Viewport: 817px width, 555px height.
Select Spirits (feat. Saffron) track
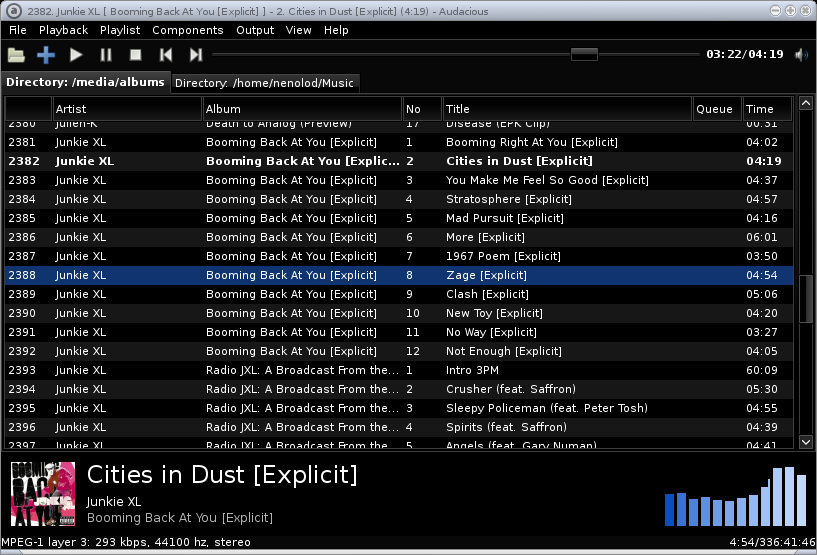(399, 427)
